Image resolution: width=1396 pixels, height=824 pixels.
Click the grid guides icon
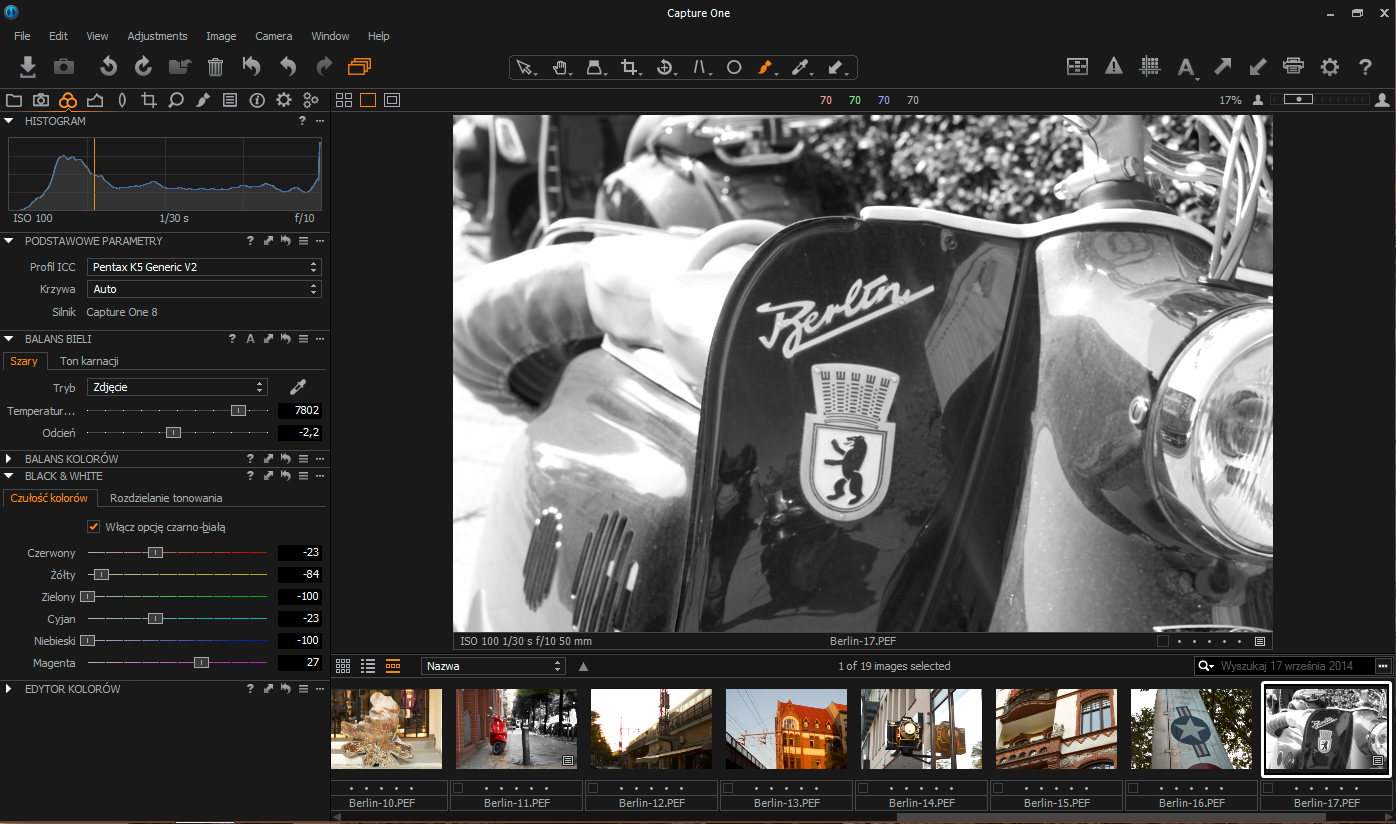click(x=1150, y=67)
